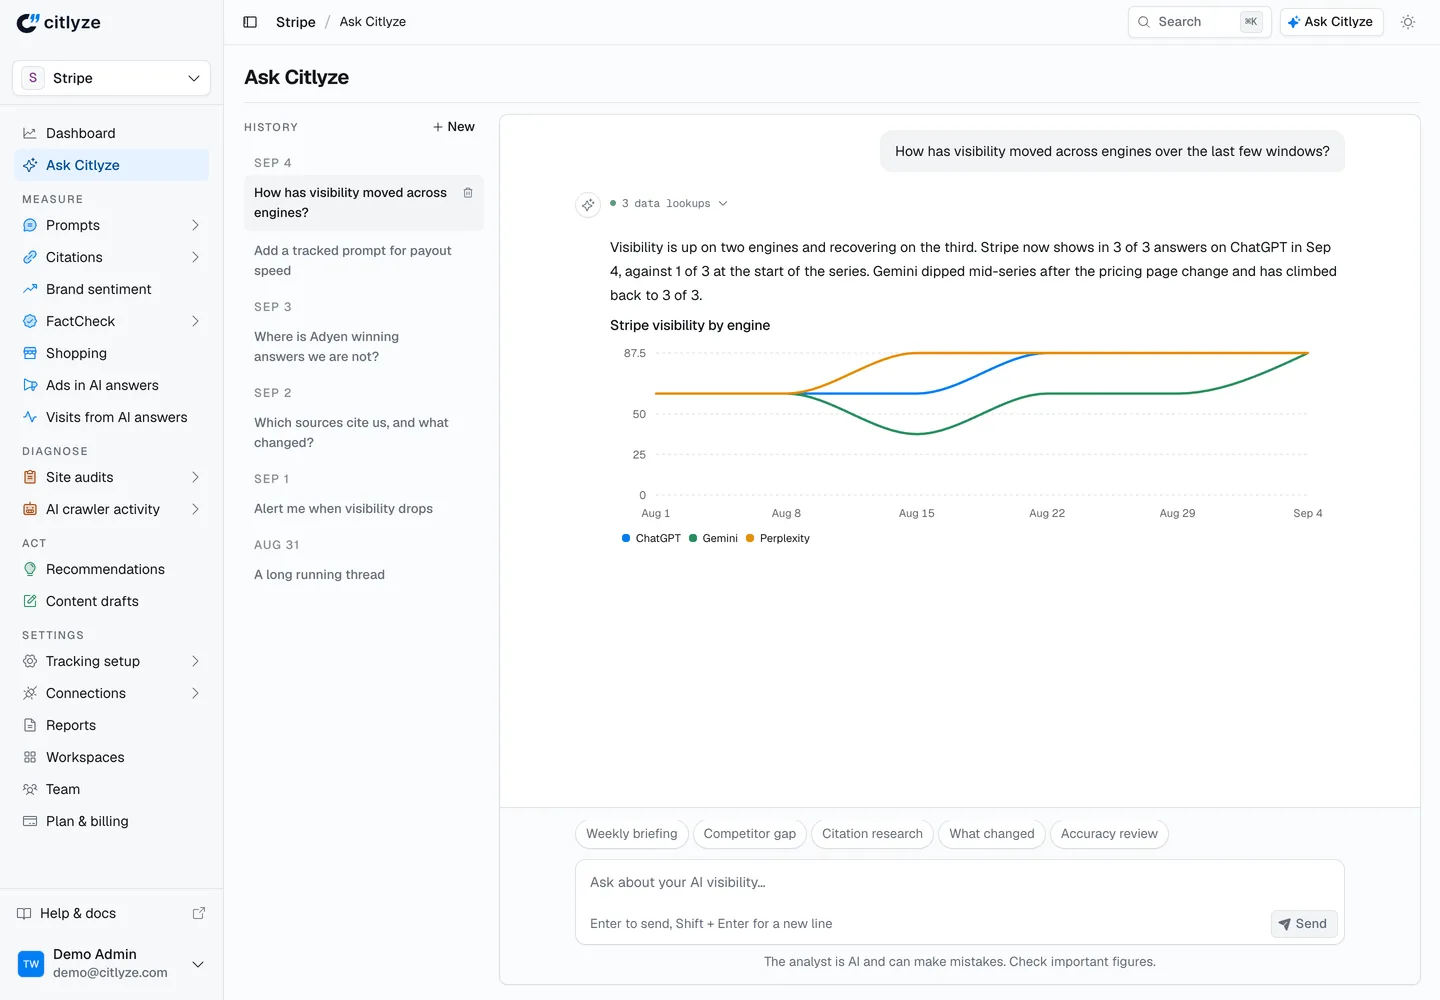Image resolution: width=1440 pixels, height=1000 pixels.
Task: Open Ask Citlyze in the sidebar
Action: click(x=112, y=165)
